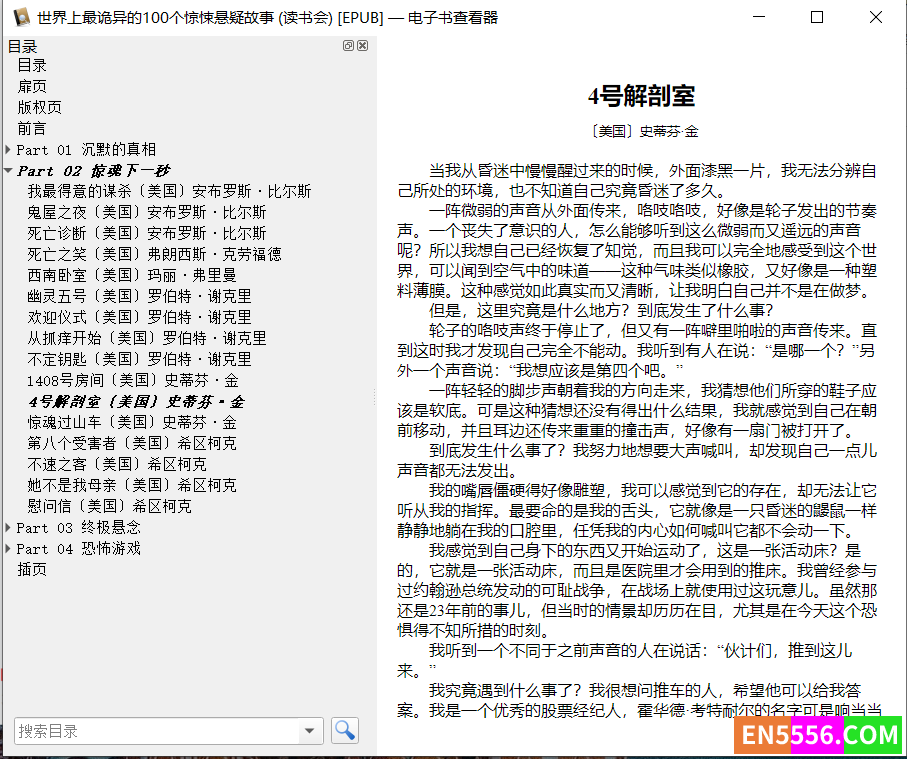Open chapter 死亡诊断
The image size is (907, 759).
click(146, 233)
